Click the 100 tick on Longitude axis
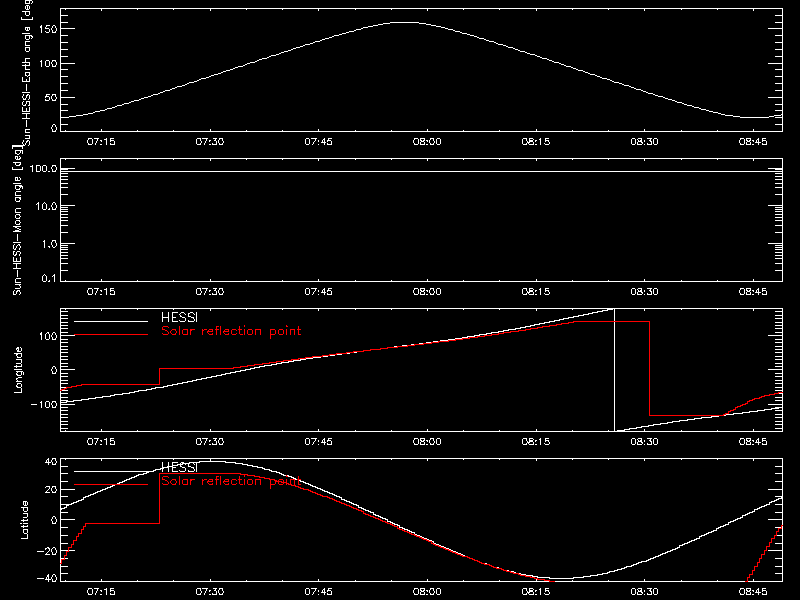 [48, 336]
